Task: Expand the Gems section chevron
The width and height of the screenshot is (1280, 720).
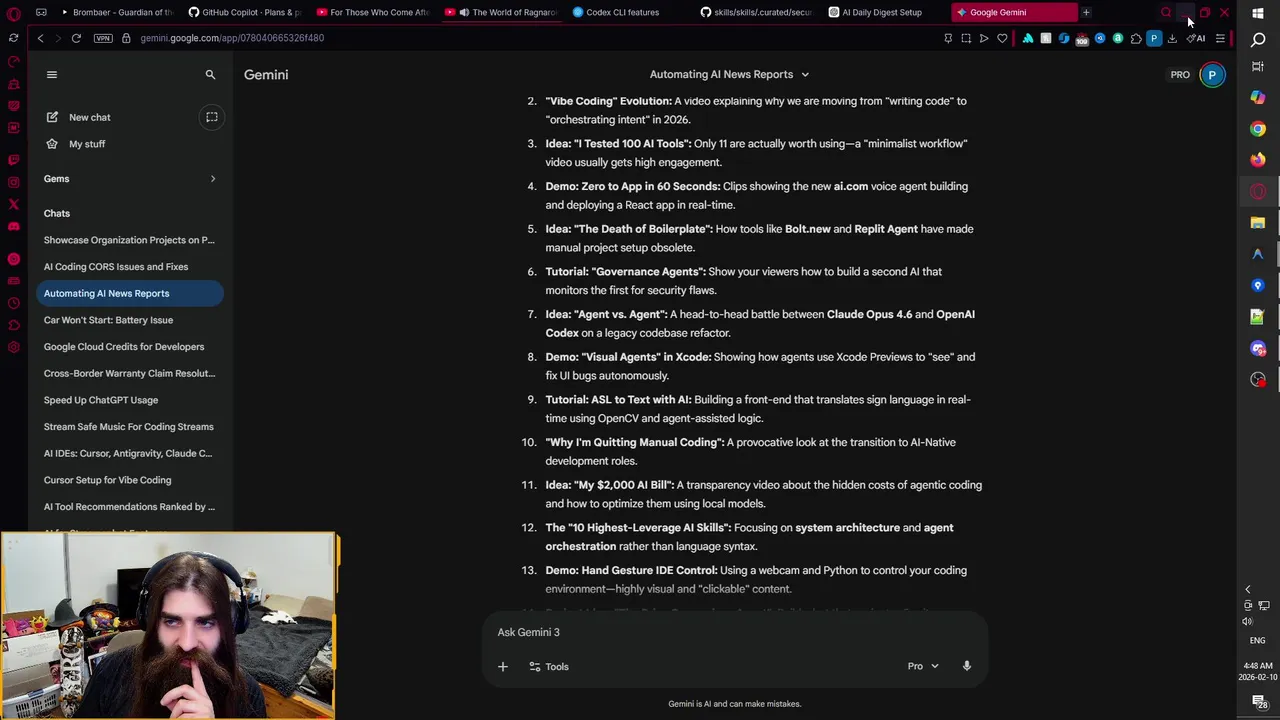Action: pyautogui.click(x=212, y=179)
